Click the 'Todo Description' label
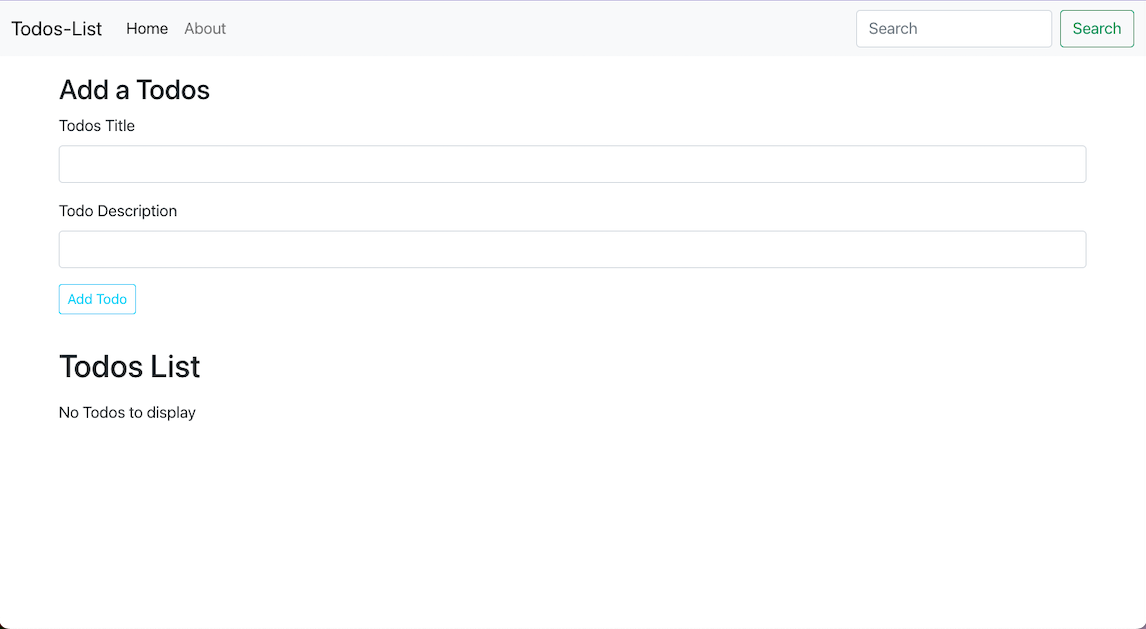 click(x=118, y=211)
